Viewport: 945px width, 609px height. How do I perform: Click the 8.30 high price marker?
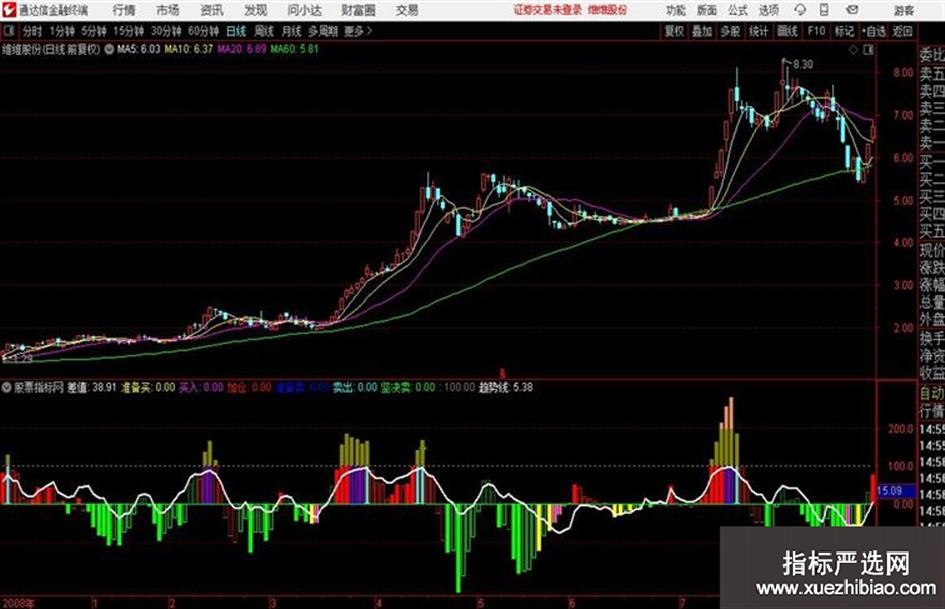(x=803, y=65)
